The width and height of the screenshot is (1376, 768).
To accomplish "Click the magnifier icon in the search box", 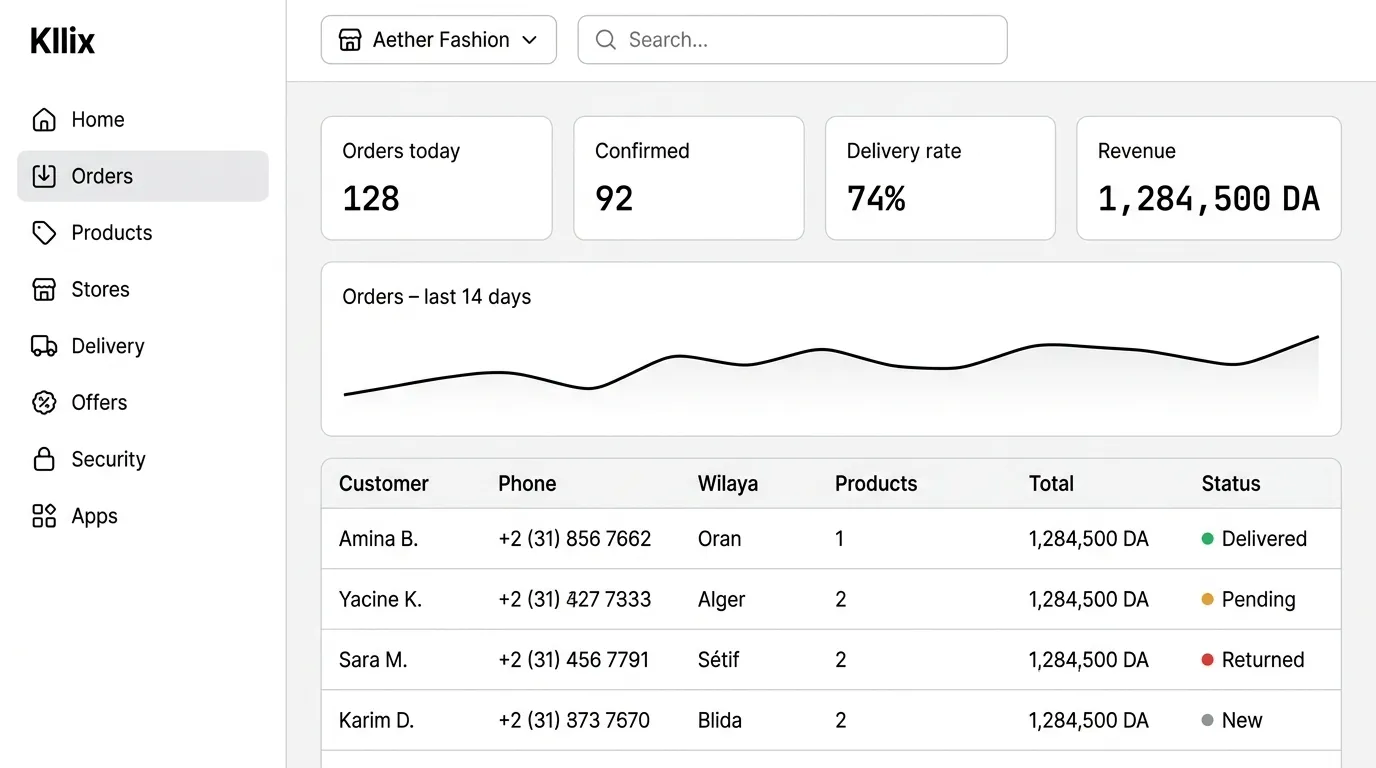I will (x=605, y=40).
